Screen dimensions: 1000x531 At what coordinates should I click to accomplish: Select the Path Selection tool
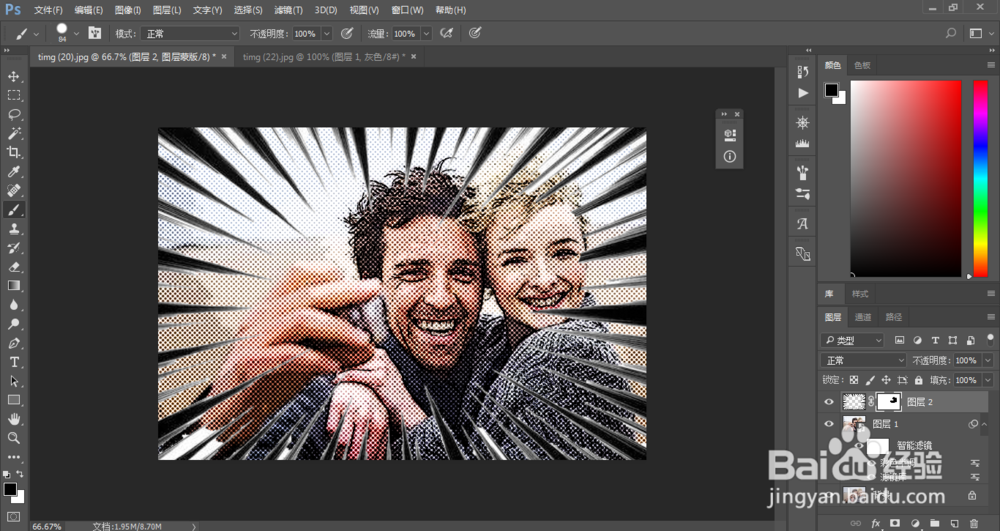13,381
